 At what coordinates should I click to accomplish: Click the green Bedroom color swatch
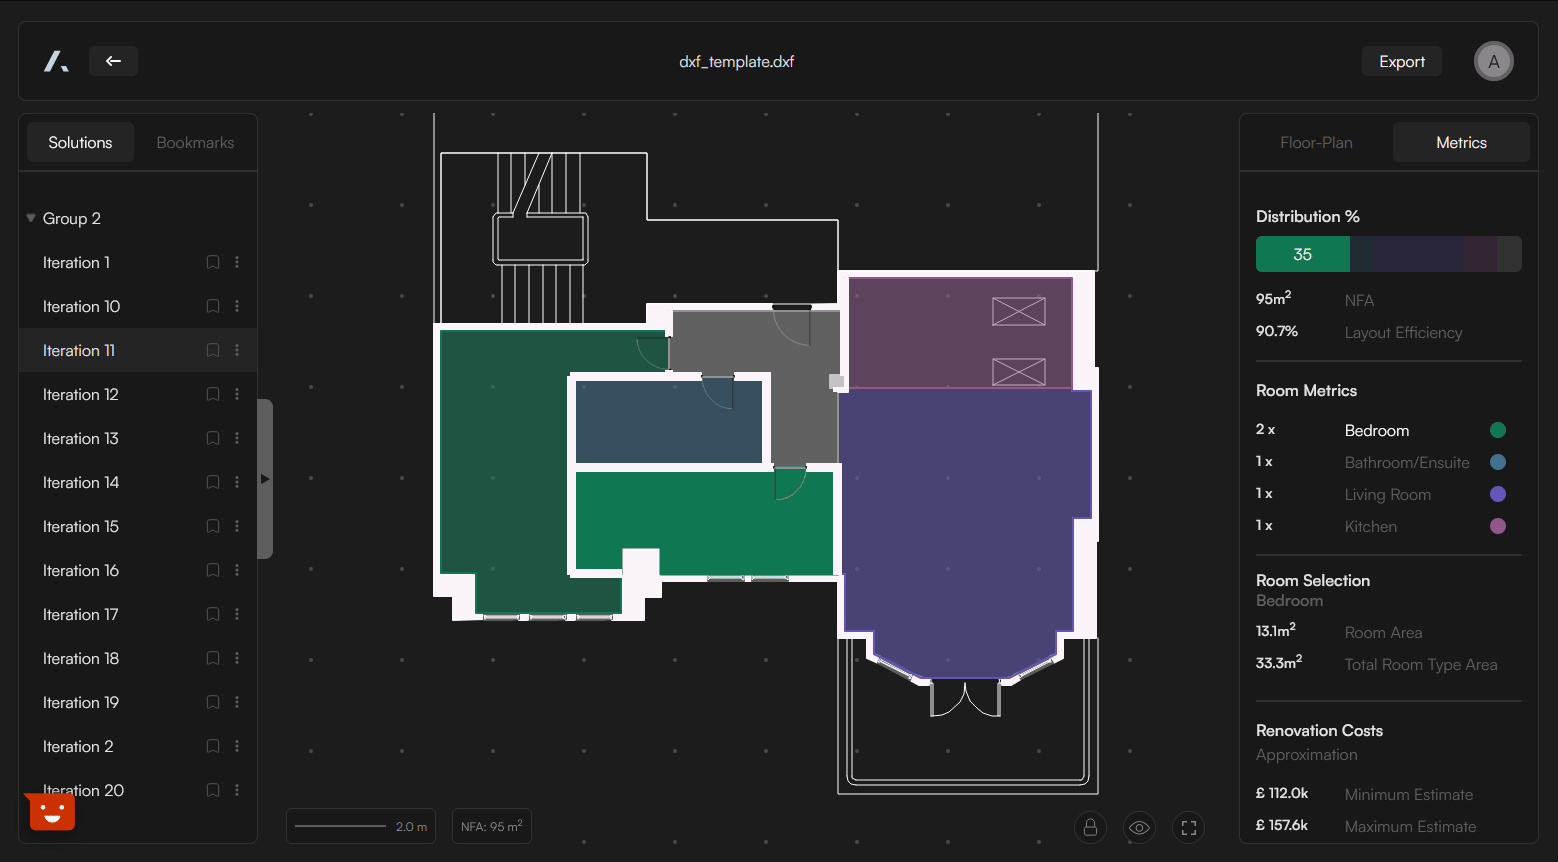click(1497, 430)
